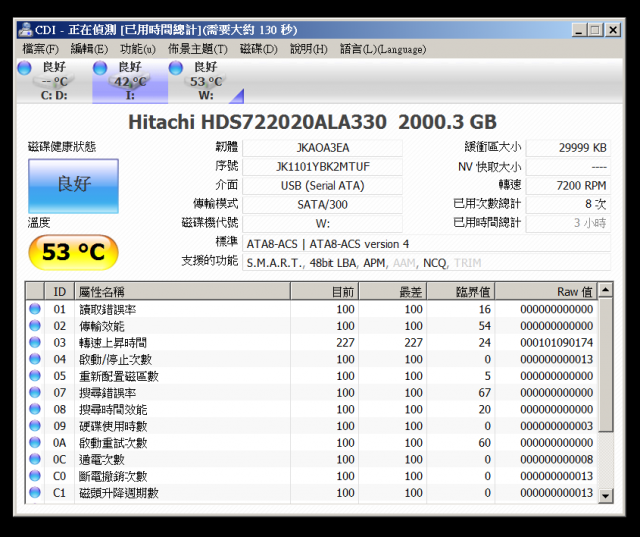Click status orb of row 01 讀取錯誤率
Viewport: 640px width, 537px height.
pos(35,308)
